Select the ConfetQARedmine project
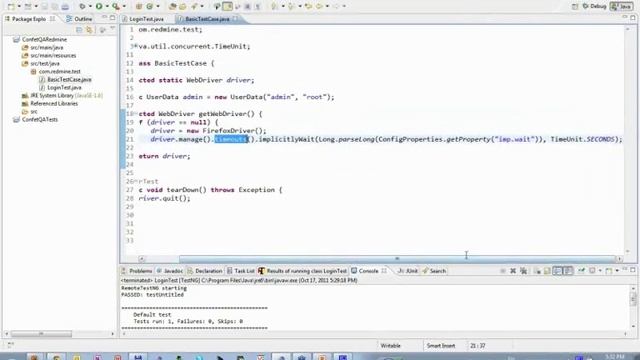The width and height of the screenshot is (640, 360). [x=44, y=40]
